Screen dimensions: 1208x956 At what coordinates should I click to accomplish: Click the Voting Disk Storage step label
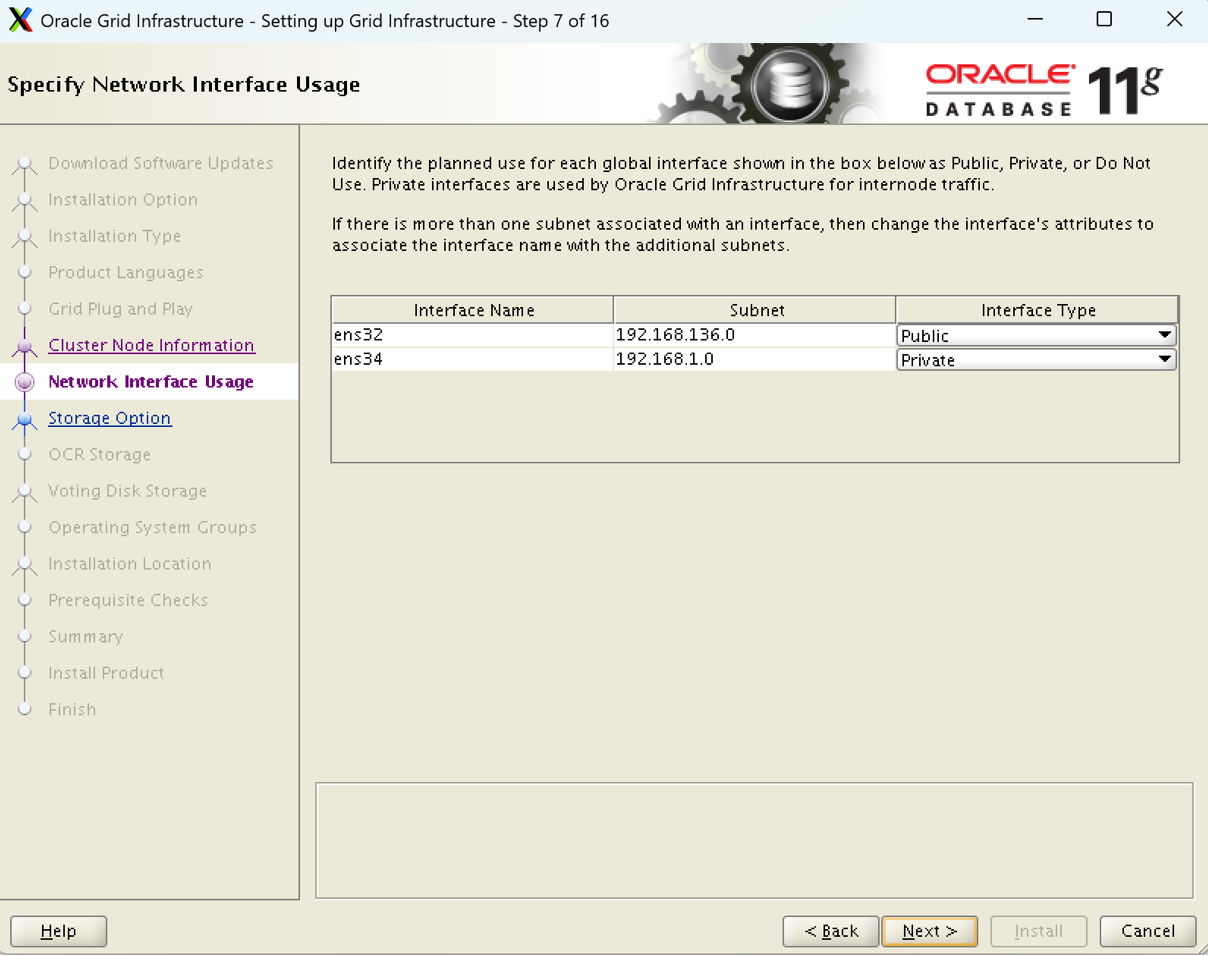[128, 491]
